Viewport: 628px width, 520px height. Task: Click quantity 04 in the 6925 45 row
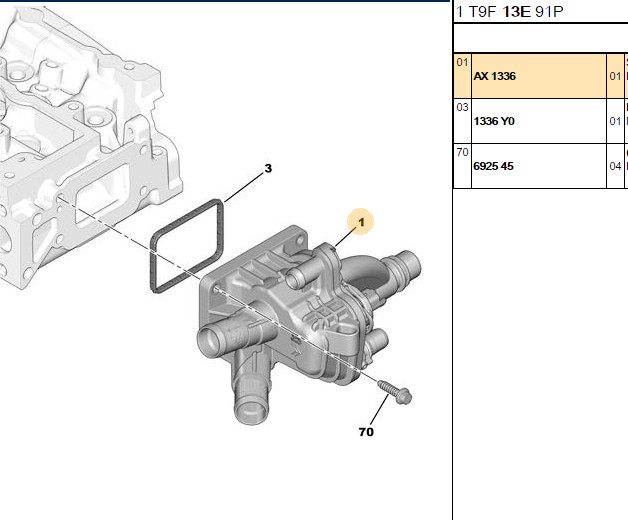615,166
